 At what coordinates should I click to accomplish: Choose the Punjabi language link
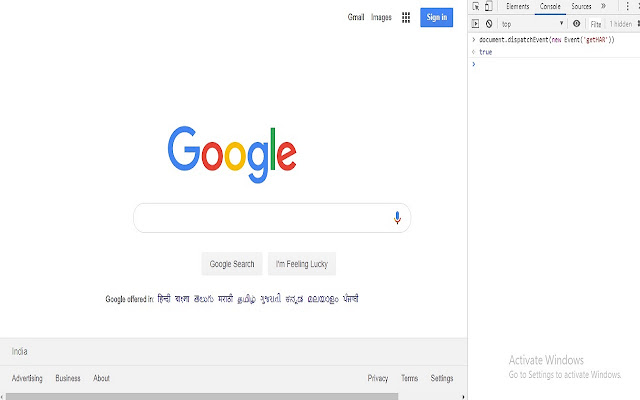pyautogui.click(x=351, y=299)
